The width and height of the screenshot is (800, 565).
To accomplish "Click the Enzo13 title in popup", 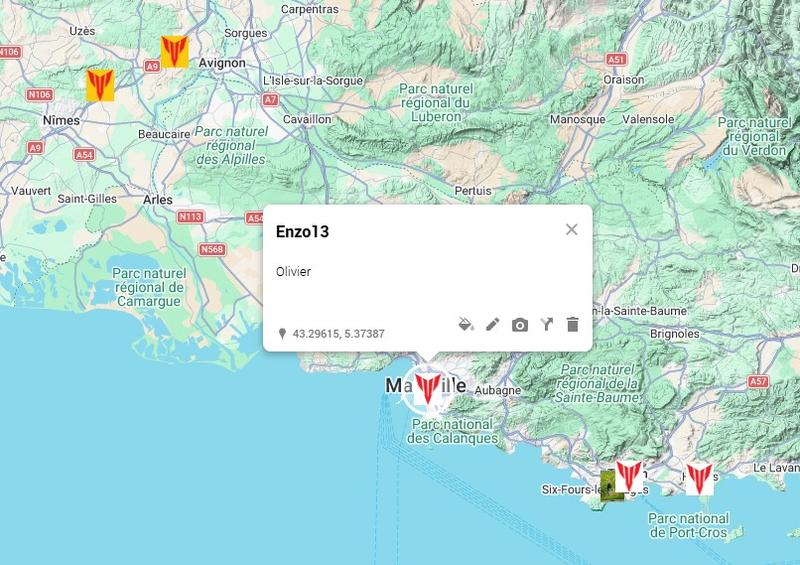I will [x=303, y=232].
